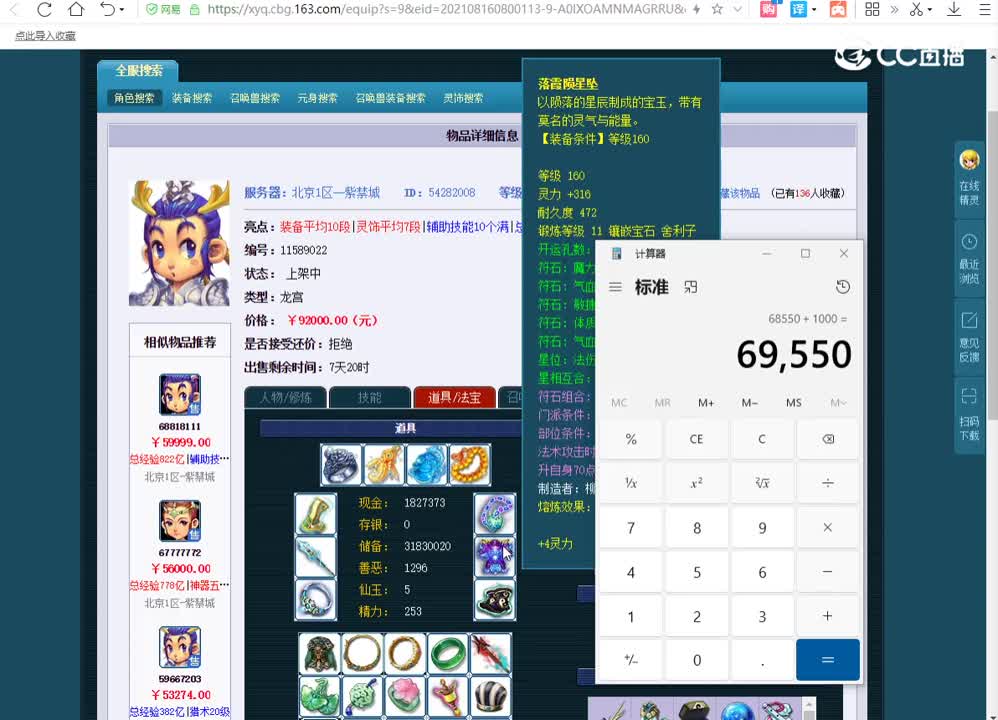The image size is (998, 720).
Task: Select the golden fish ornament icon
Action: pos(384,465)
